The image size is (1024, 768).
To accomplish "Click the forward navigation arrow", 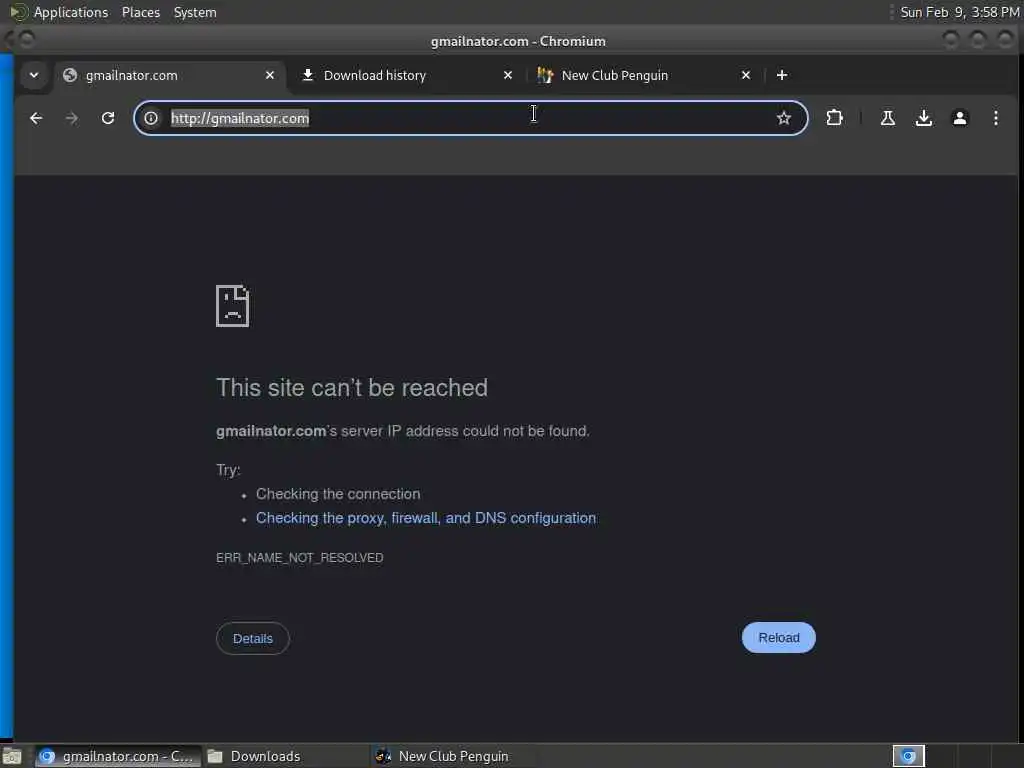I will [72, 118].
